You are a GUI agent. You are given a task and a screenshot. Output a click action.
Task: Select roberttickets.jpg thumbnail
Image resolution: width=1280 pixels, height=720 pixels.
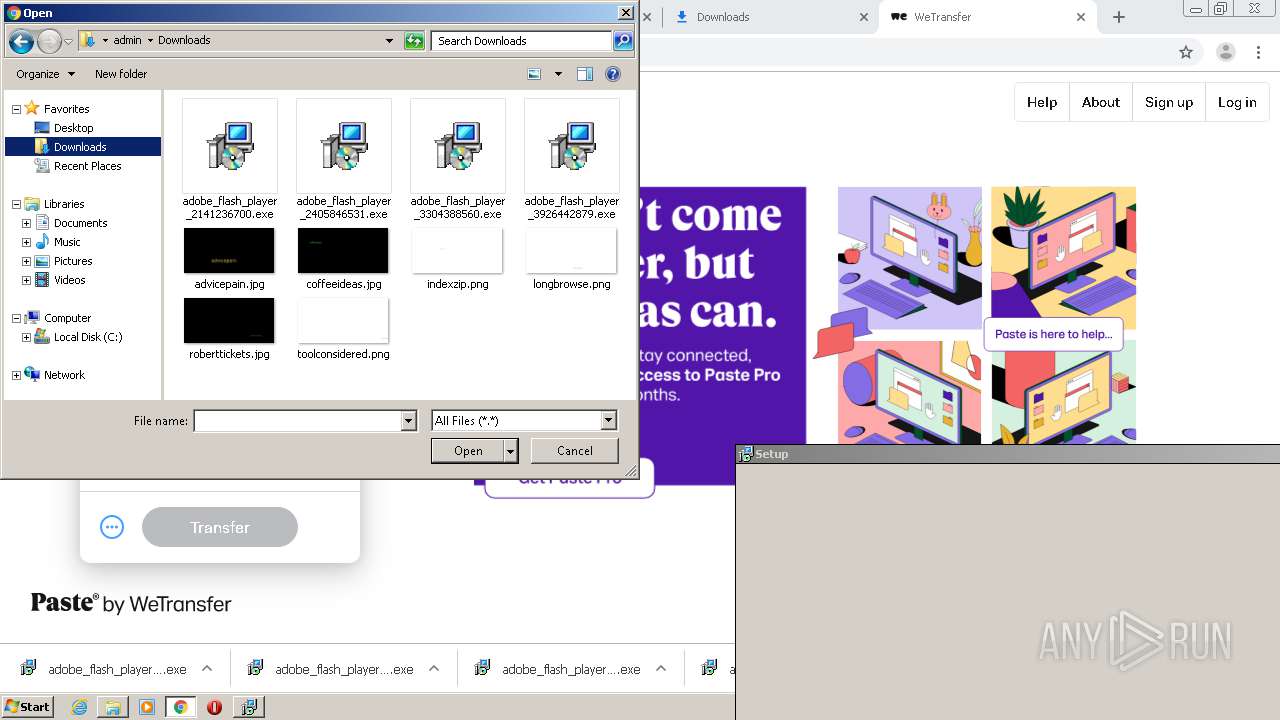tap(229, 321)
